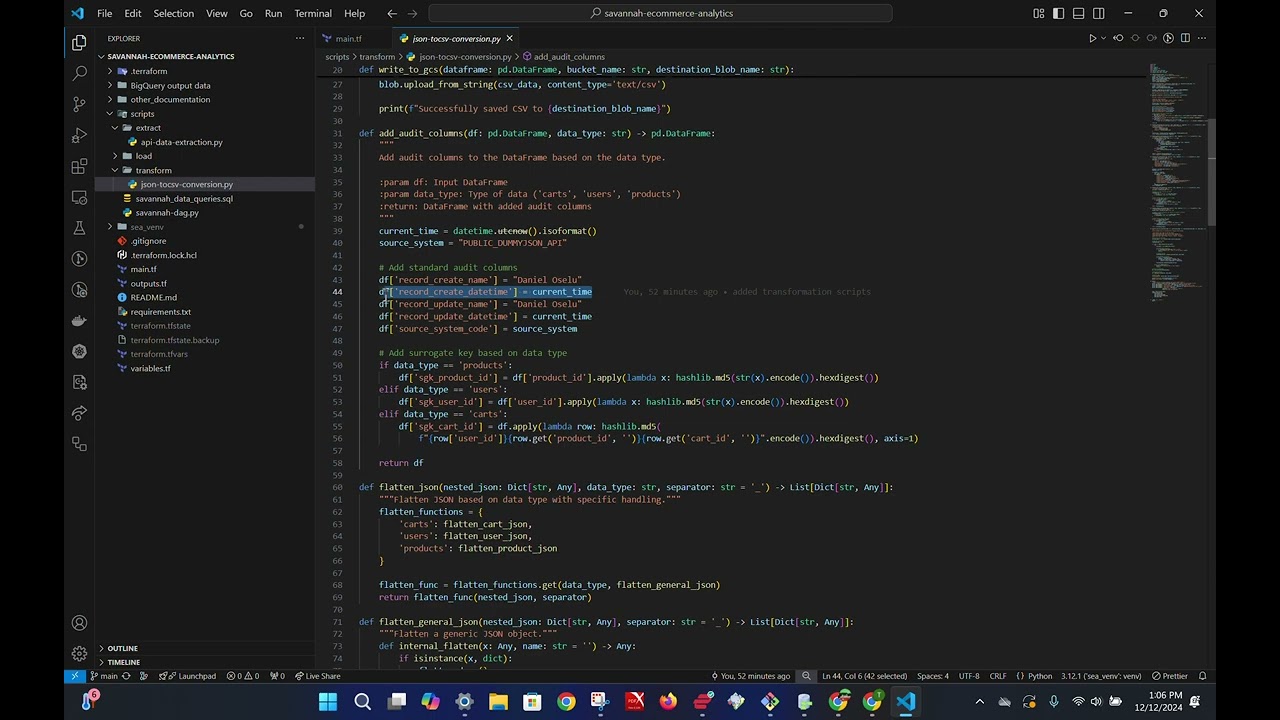
Task: Change the UTF-8 file encoding
Action: coord(969,676)
